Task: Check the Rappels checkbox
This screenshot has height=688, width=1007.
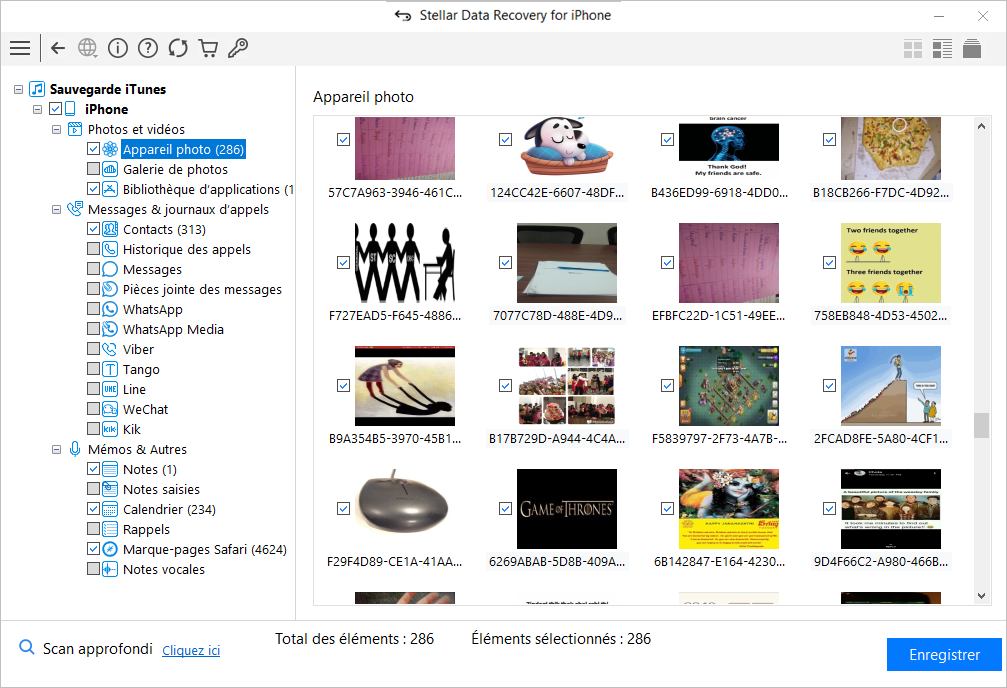Action: pyautogui.click(x=93, y=529)
